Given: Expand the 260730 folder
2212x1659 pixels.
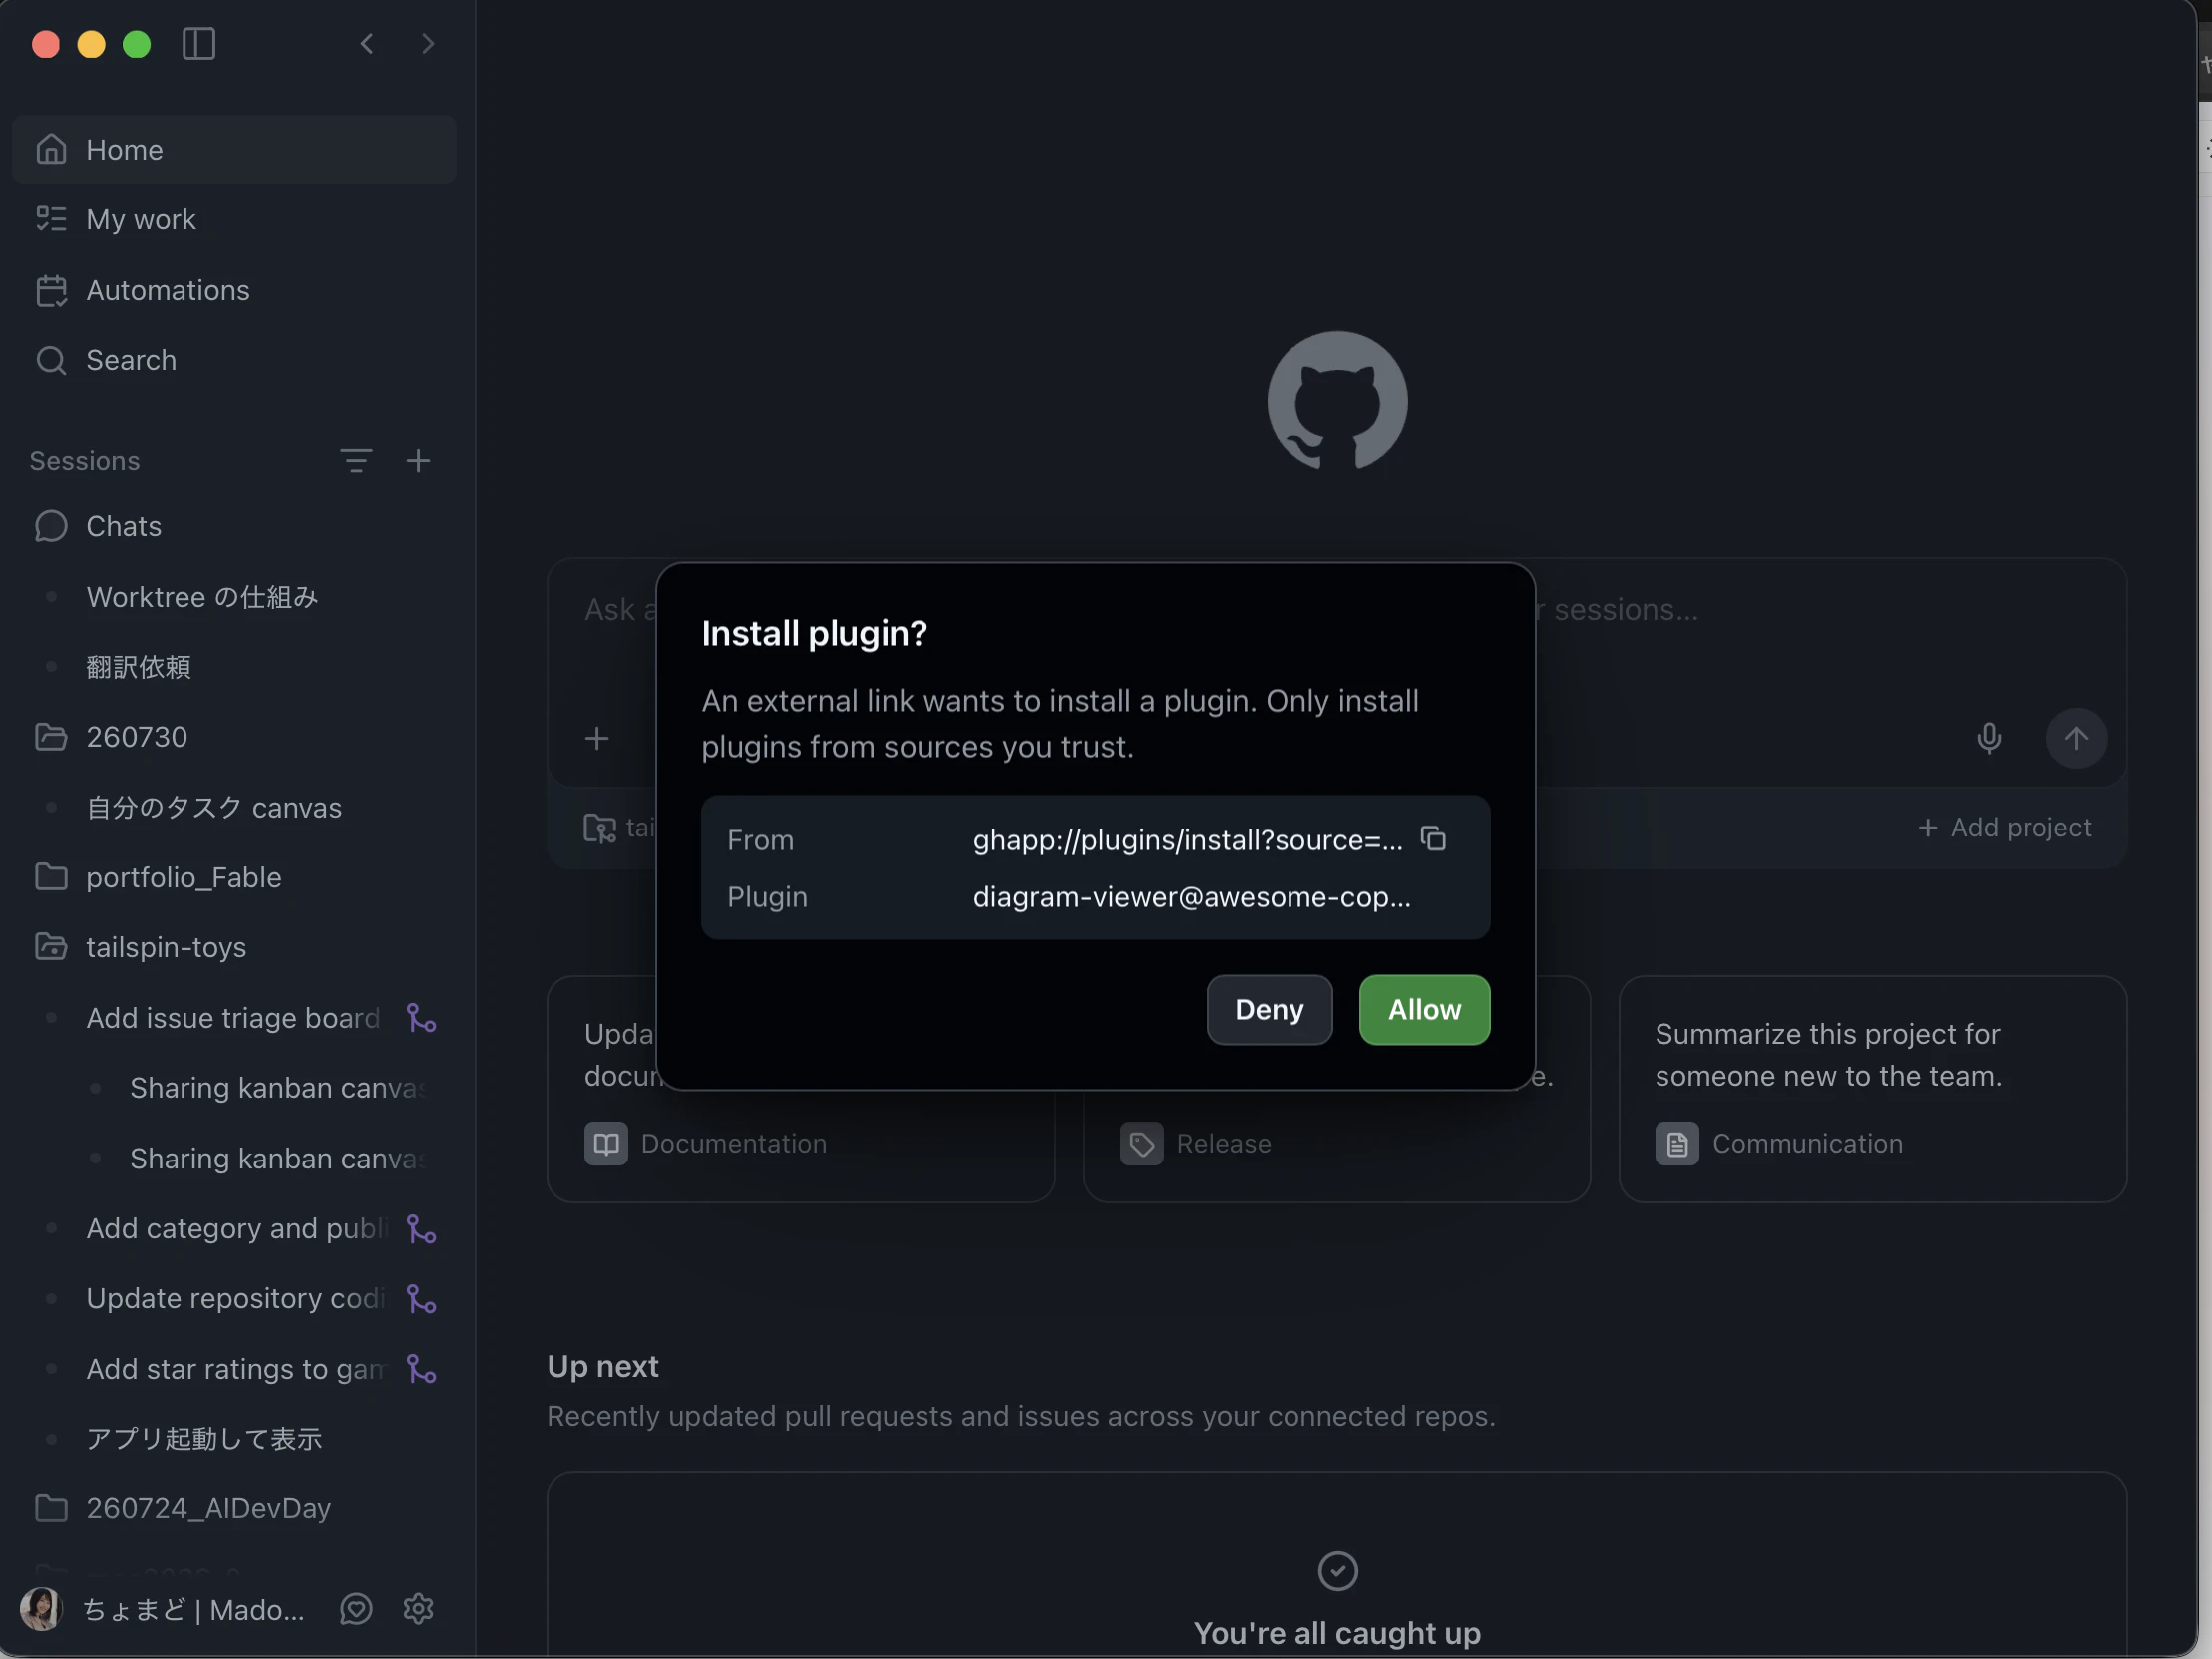Looking at the screenshot, I should click(234, 737).
